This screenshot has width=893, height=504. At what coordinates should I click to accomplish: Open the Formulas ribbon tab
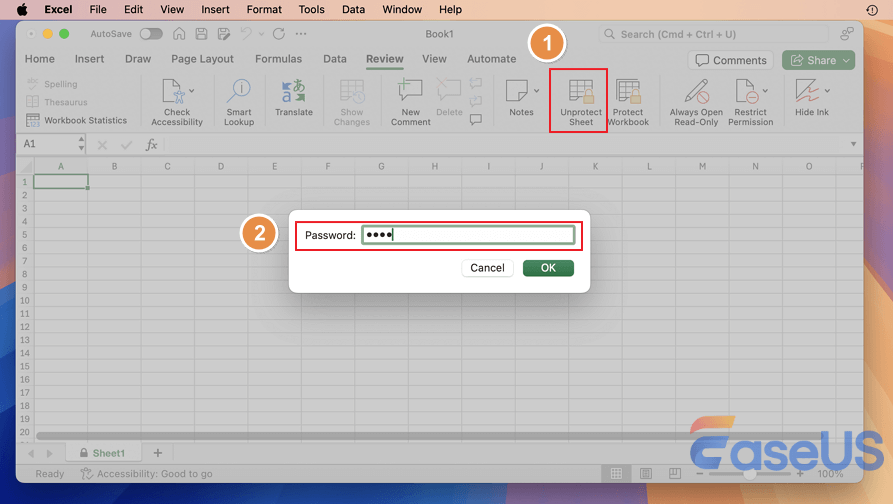pos(278,59)
